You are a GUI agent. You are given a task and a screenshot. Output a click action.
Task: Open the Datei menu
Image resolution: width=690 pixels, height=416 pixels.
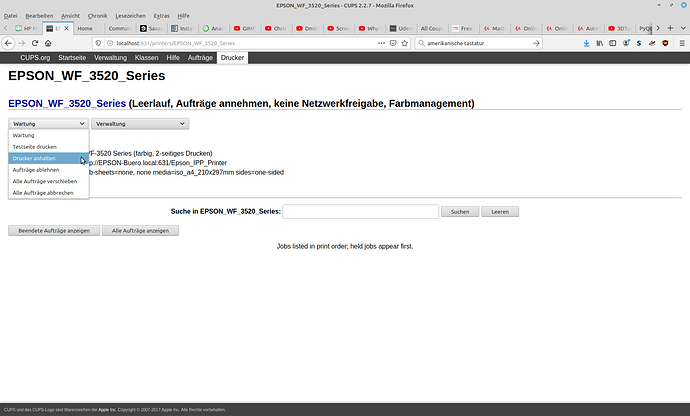point(11,16)
